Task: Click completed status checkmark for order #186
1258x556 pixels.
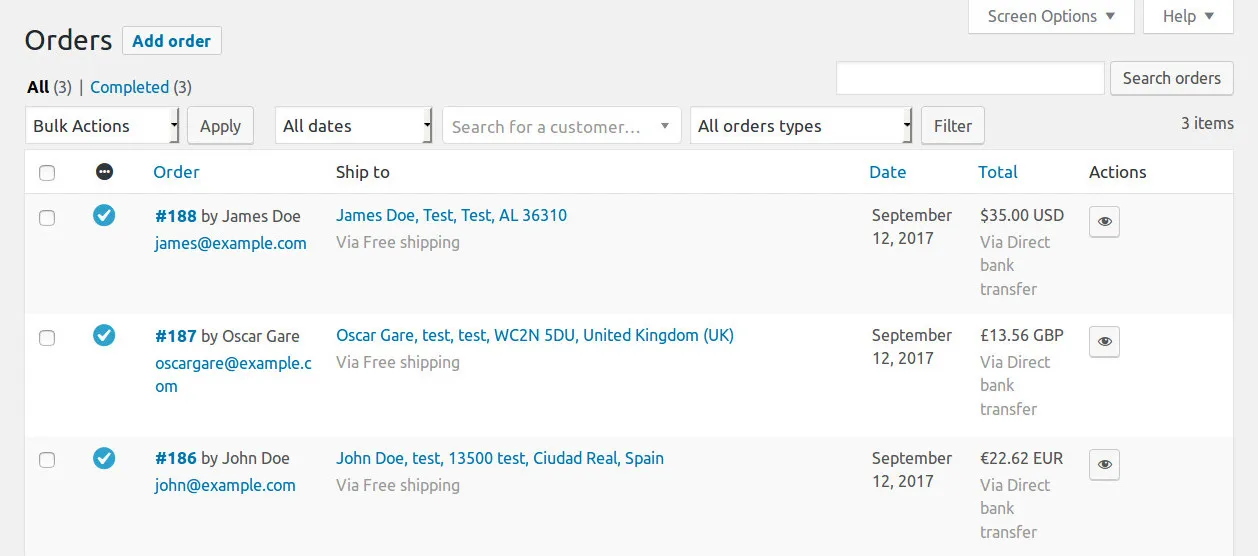Action: [x=104, y=458]
